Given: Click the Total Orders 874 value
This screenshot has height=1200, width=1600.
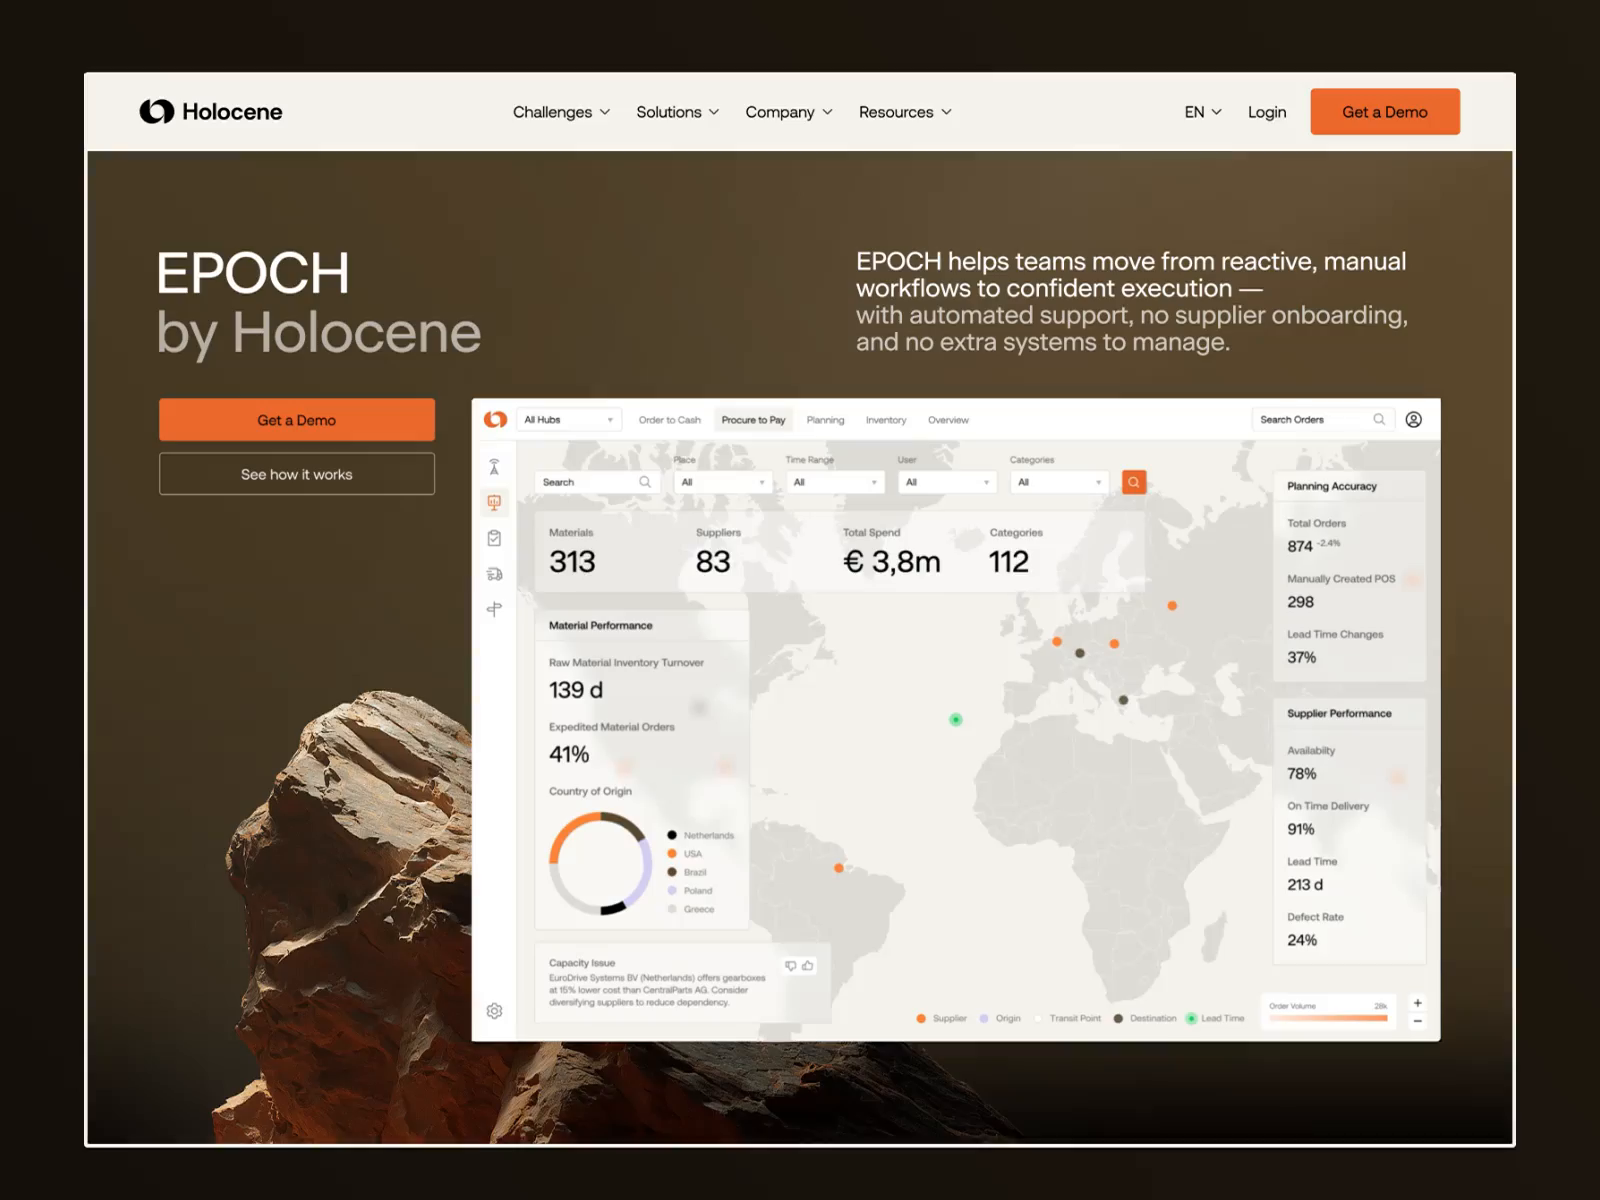Looking at the screenshot, I should coord(1300,546).
